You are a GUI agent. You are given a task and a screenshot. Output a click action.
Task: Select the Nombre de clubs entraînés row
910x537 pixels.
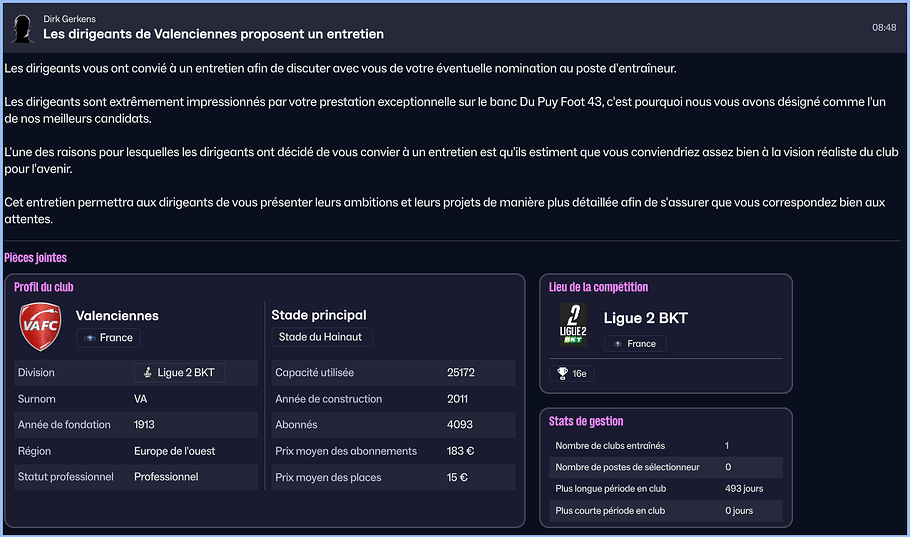[x=665, y=445]
